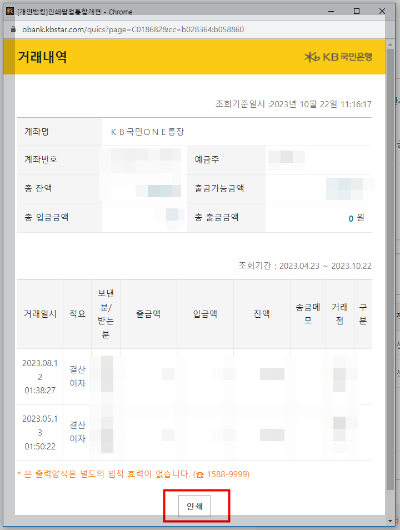Click scrollbar down arrow
Image resolution: width=400 pixels, height=530 pixels.
point(390,521)
